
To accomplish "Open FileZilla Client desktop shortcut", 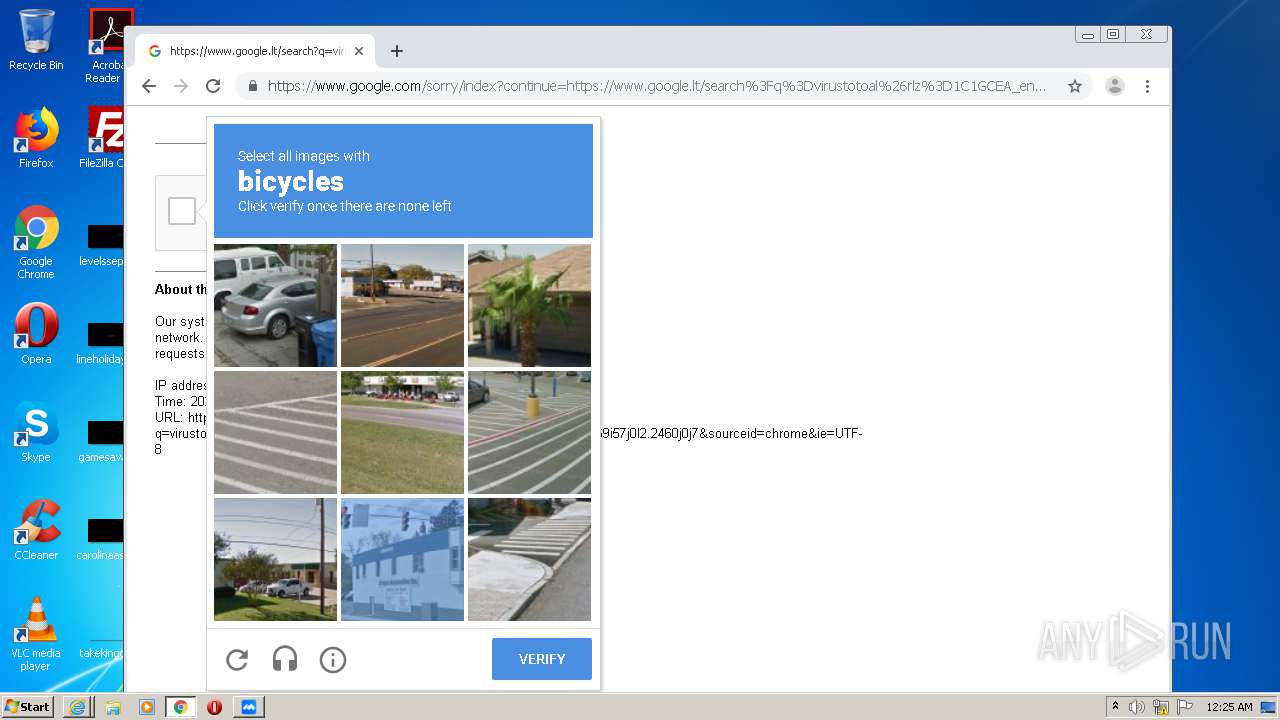I will pos(103,138).
